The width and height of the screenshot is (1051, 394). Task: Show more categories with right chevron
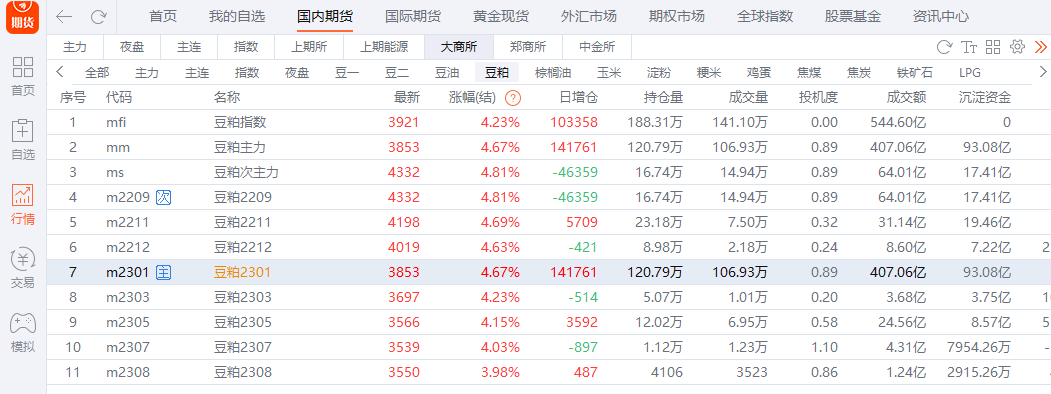1042,72
